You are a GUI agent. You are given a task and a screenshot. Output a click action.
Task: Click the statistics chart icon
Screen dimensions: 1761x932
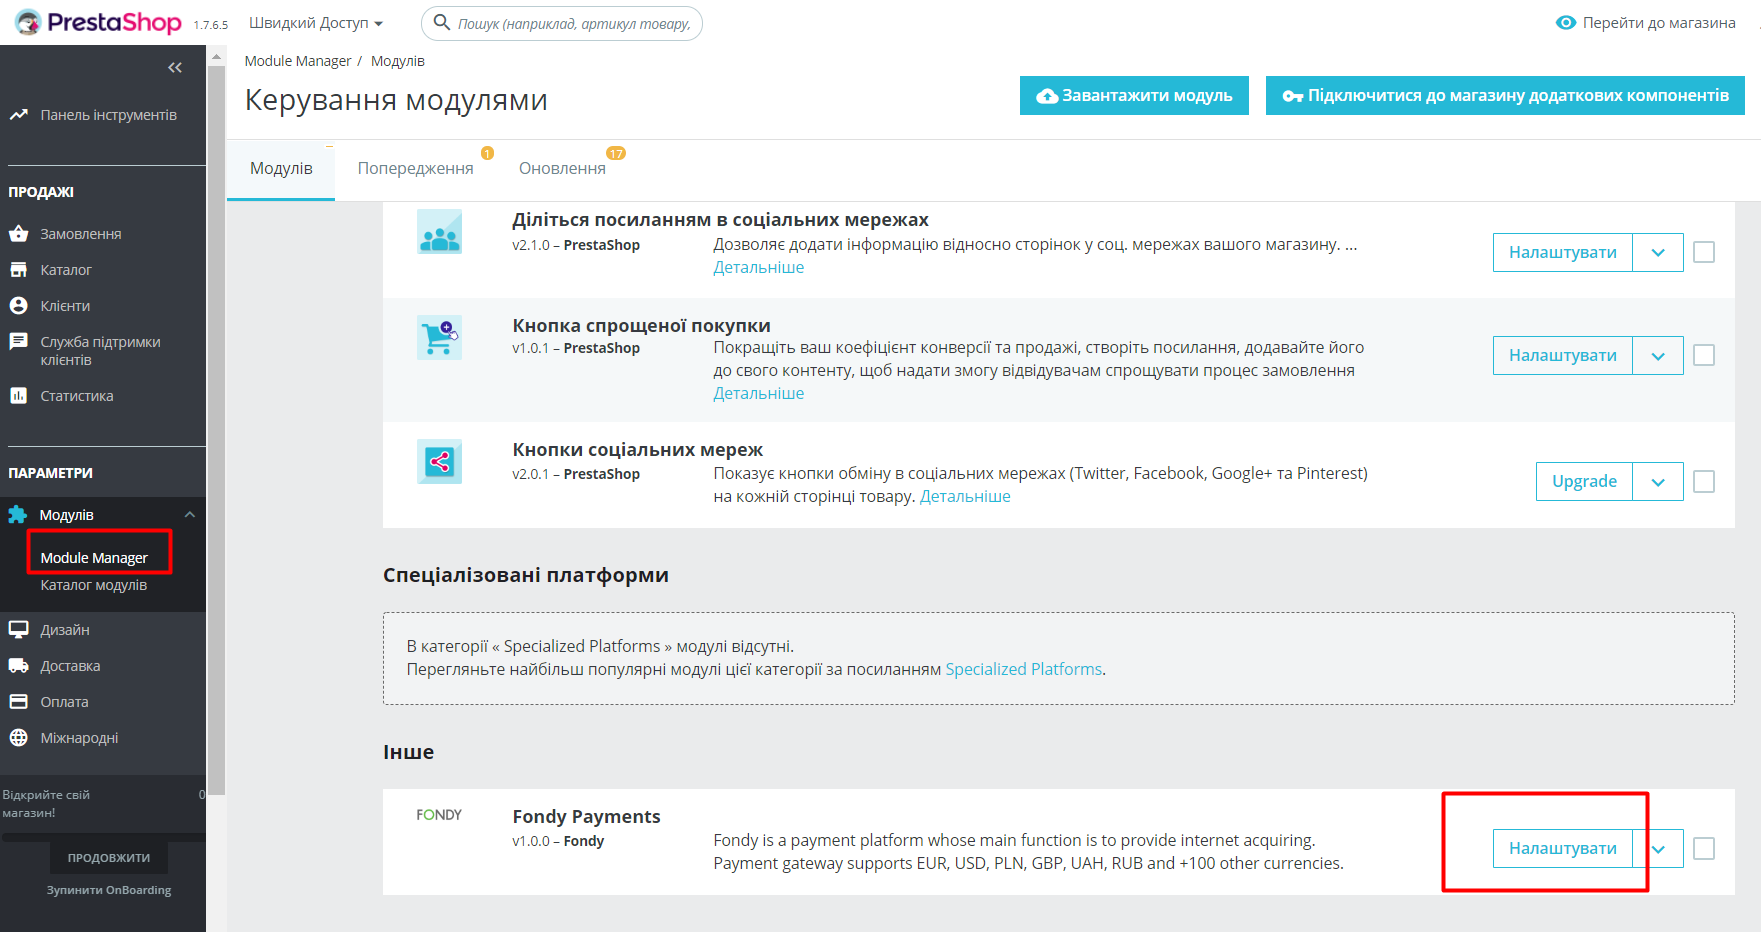click(18, 396)
